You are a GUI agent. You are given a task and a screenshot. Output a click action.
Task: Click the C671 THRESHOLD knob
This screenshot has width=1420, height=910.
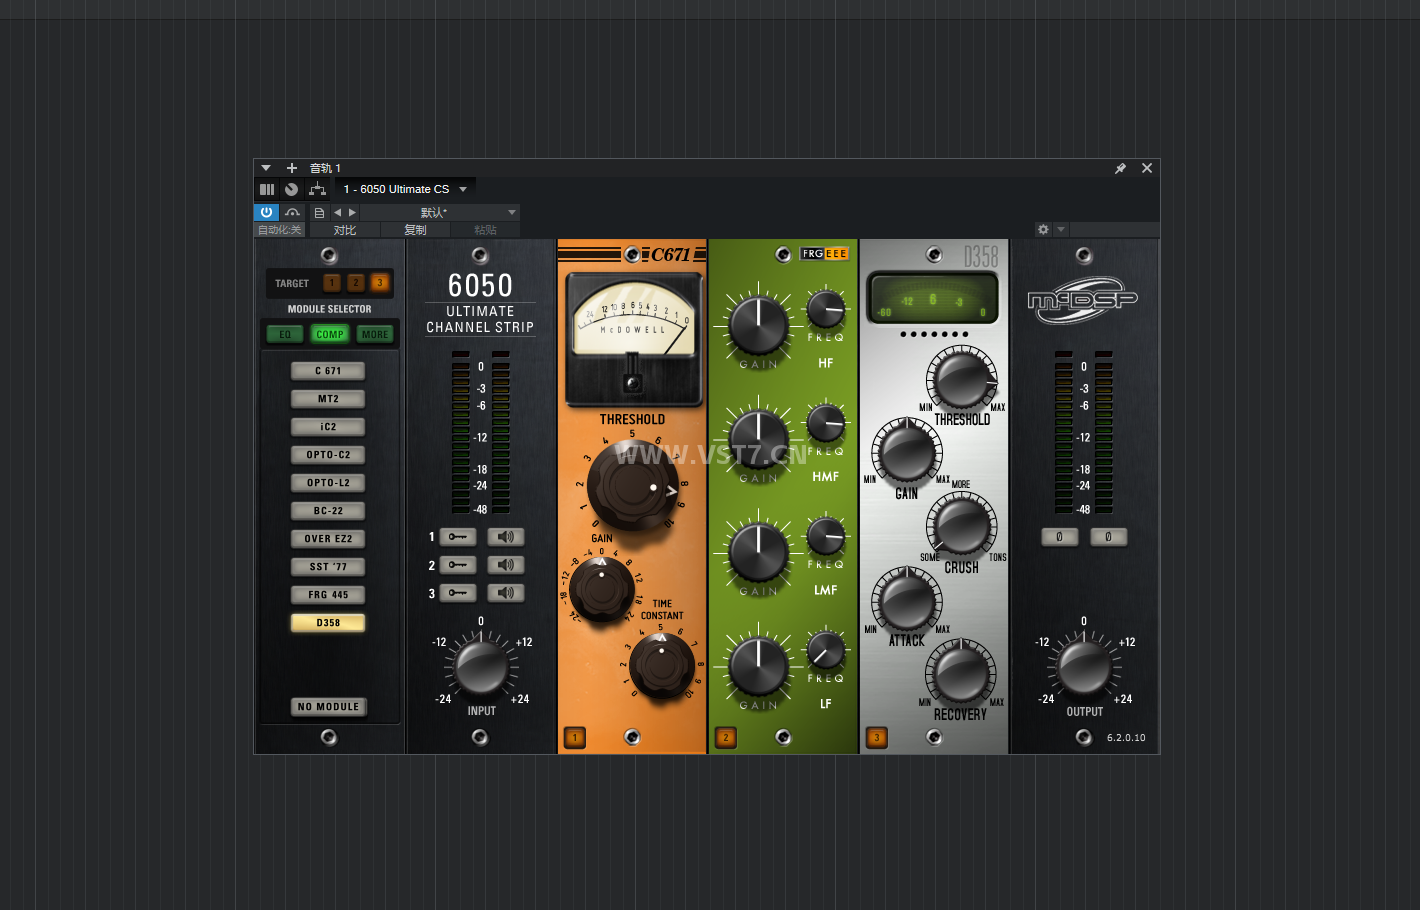click(633, 487)
